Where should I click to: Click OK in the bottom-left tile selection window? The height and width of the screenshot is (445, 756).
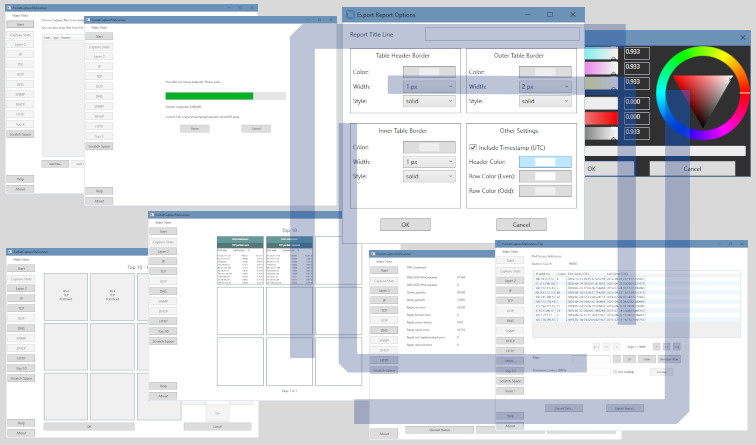pyautogui.click(x=89, y=427)
